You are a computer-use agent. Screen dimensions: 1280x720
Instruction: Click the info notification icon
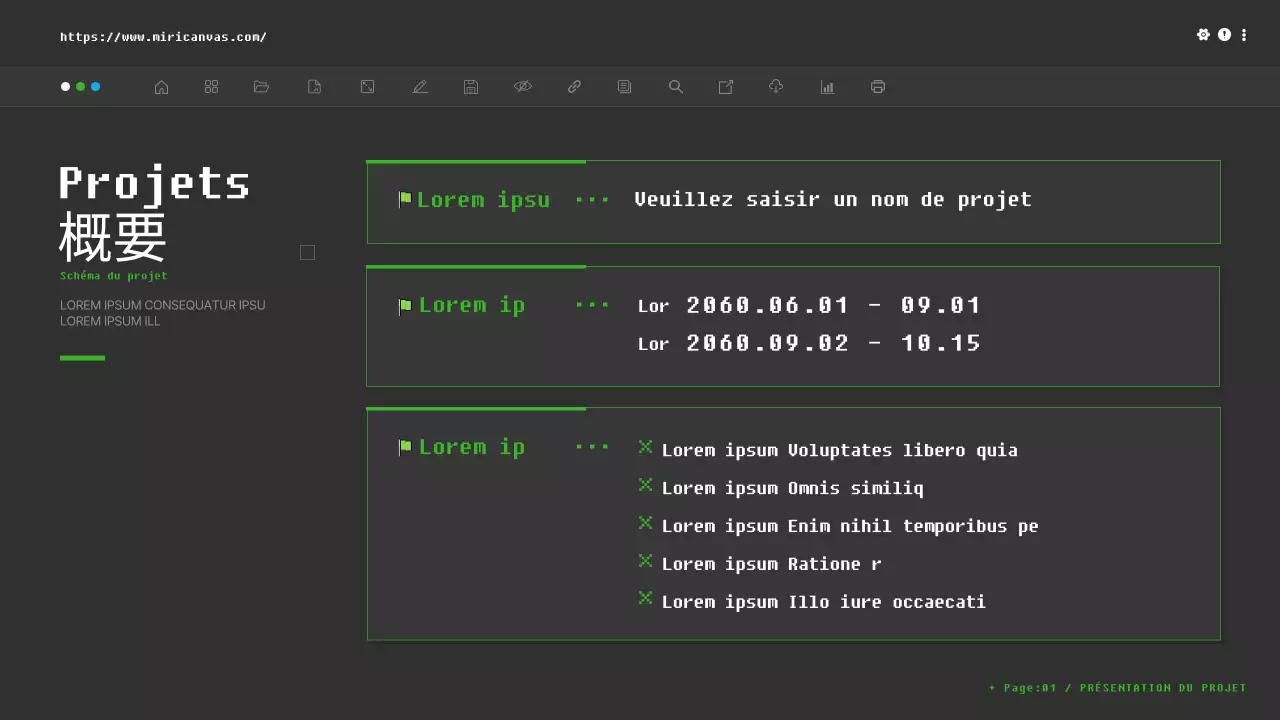pyautogui.click(x=1224, y=34)
